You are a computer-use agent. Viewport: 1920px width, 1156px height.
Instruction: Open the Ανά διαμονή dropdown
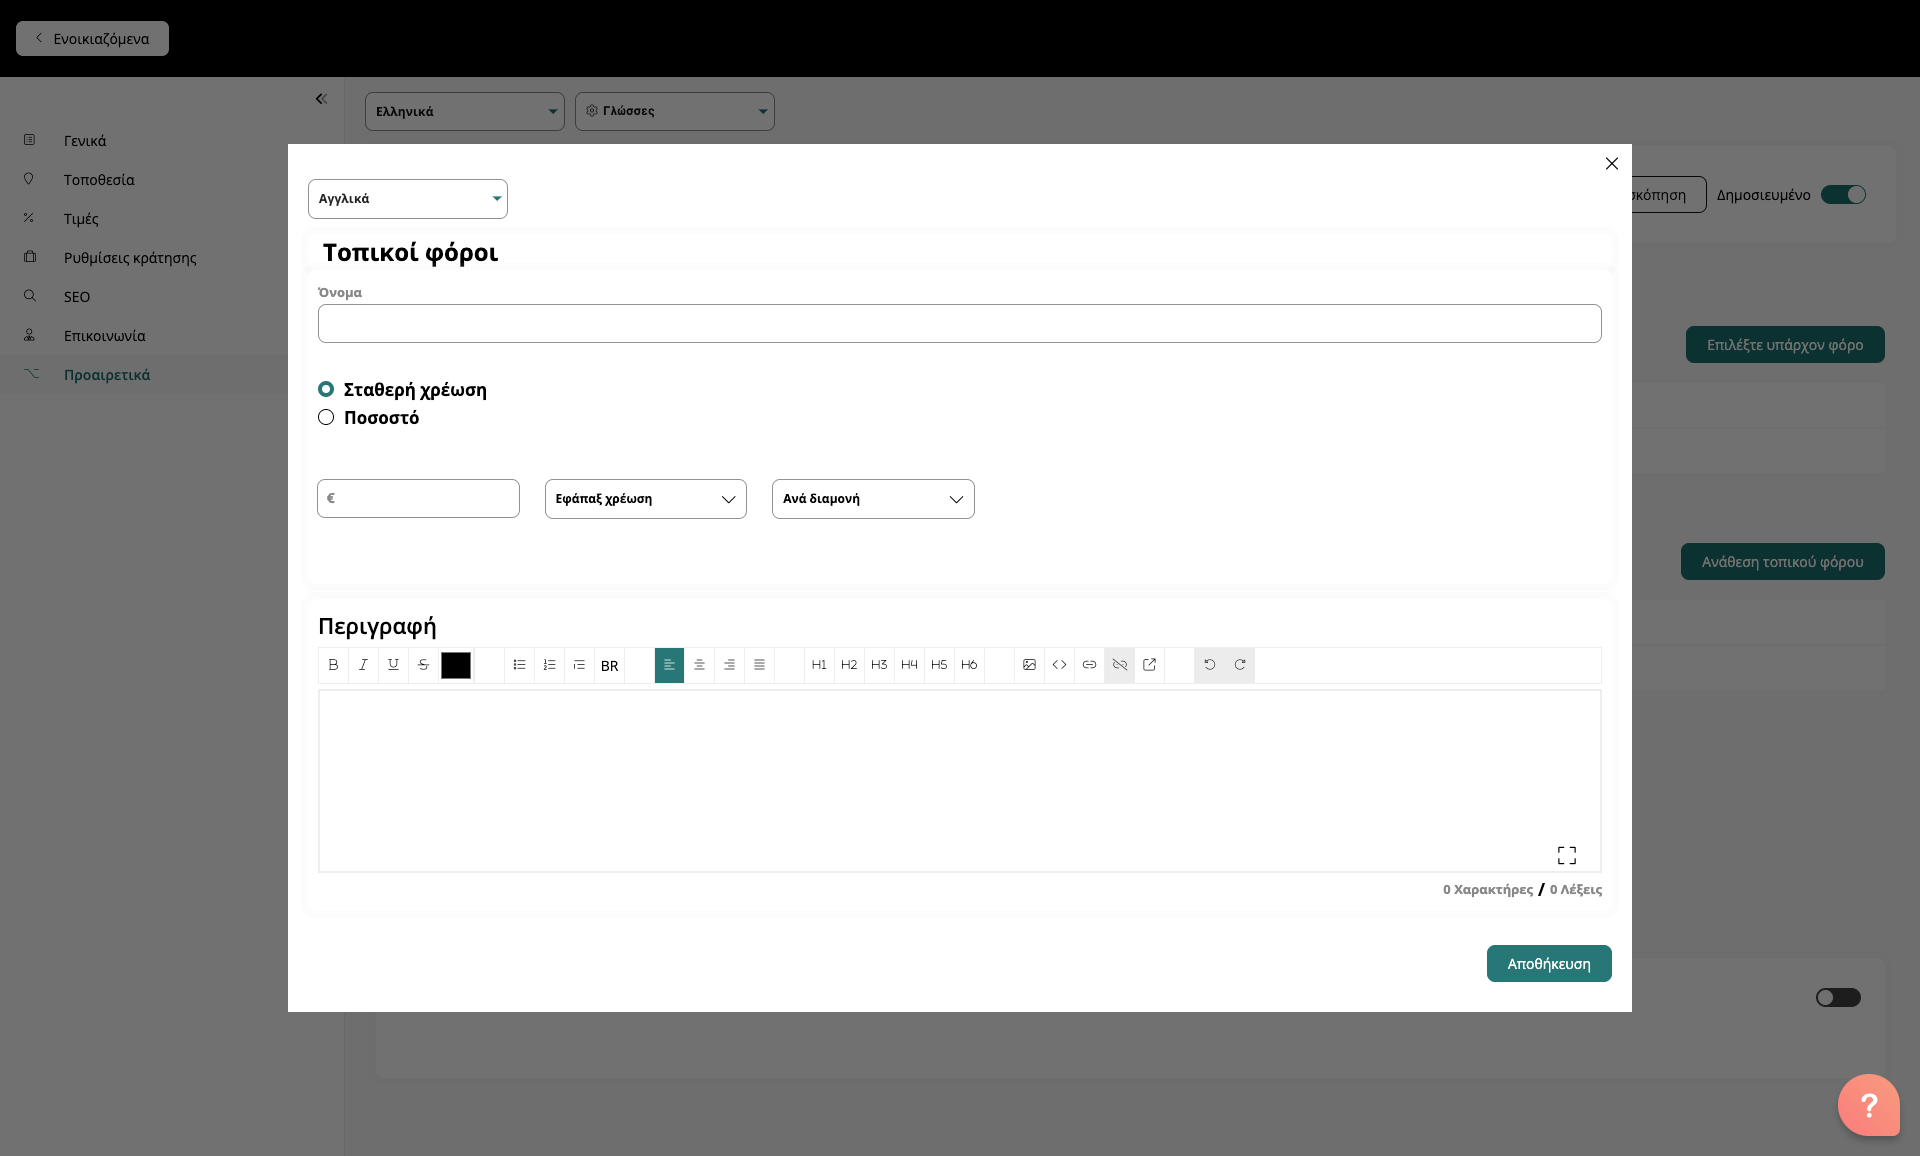(x=872, y=499)
